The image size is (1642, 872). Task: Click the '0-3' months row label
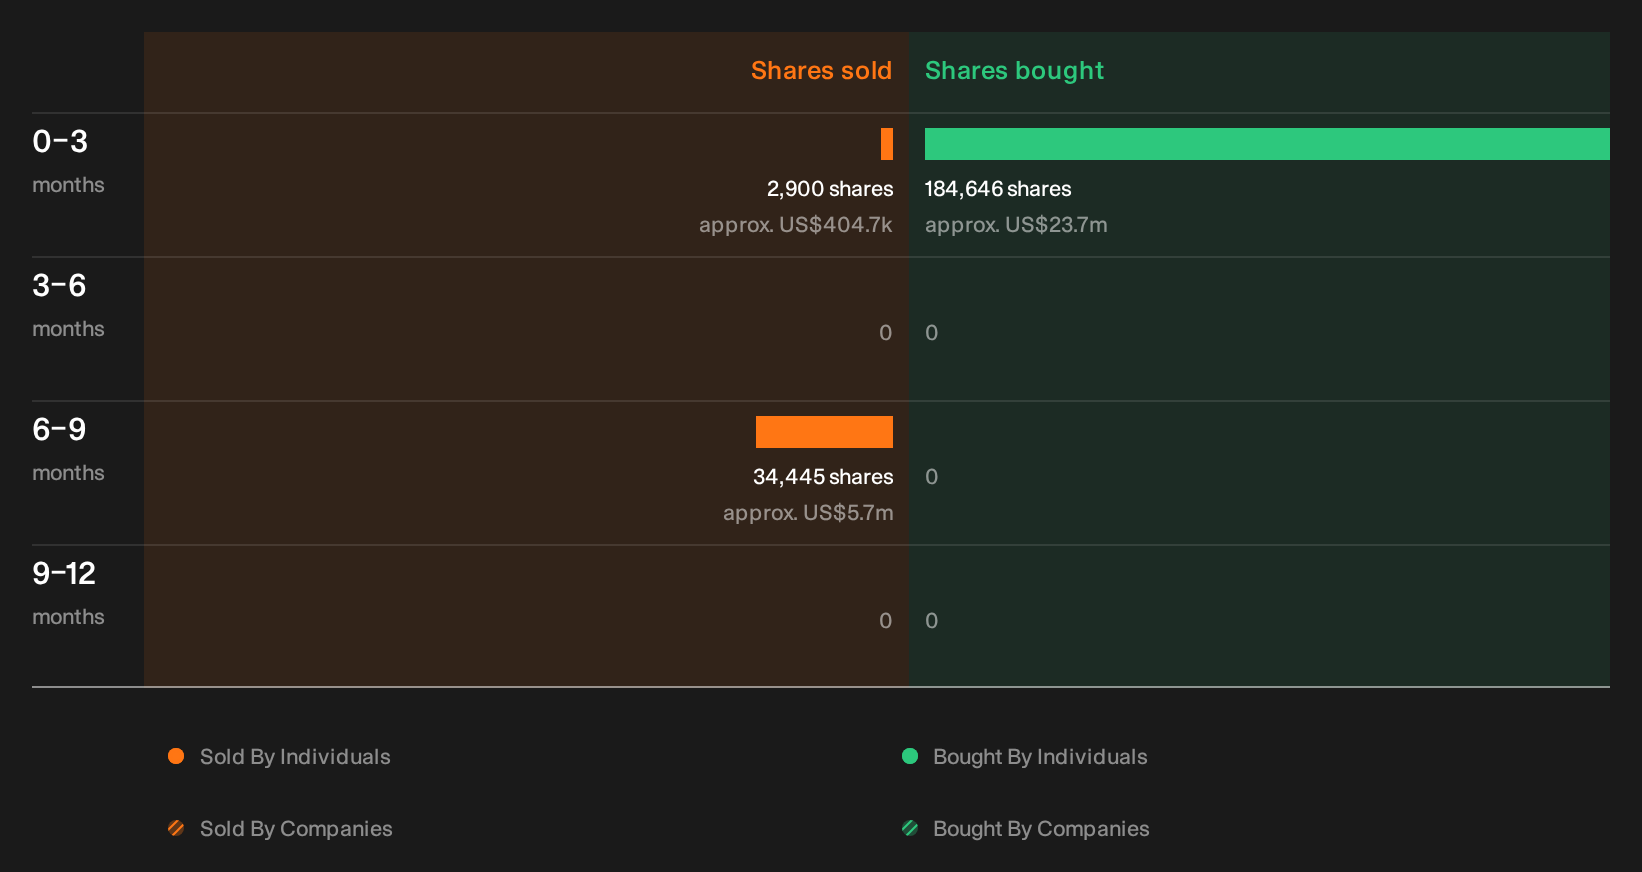[x=60, y=142]
